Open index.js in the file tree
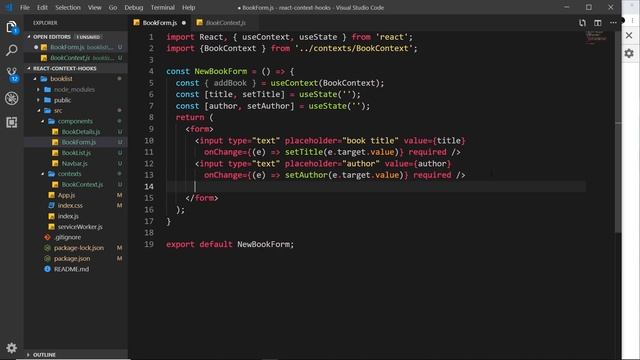Image resolution: width=640 pixels, height=360 pixels. click(x=76, y=216)
